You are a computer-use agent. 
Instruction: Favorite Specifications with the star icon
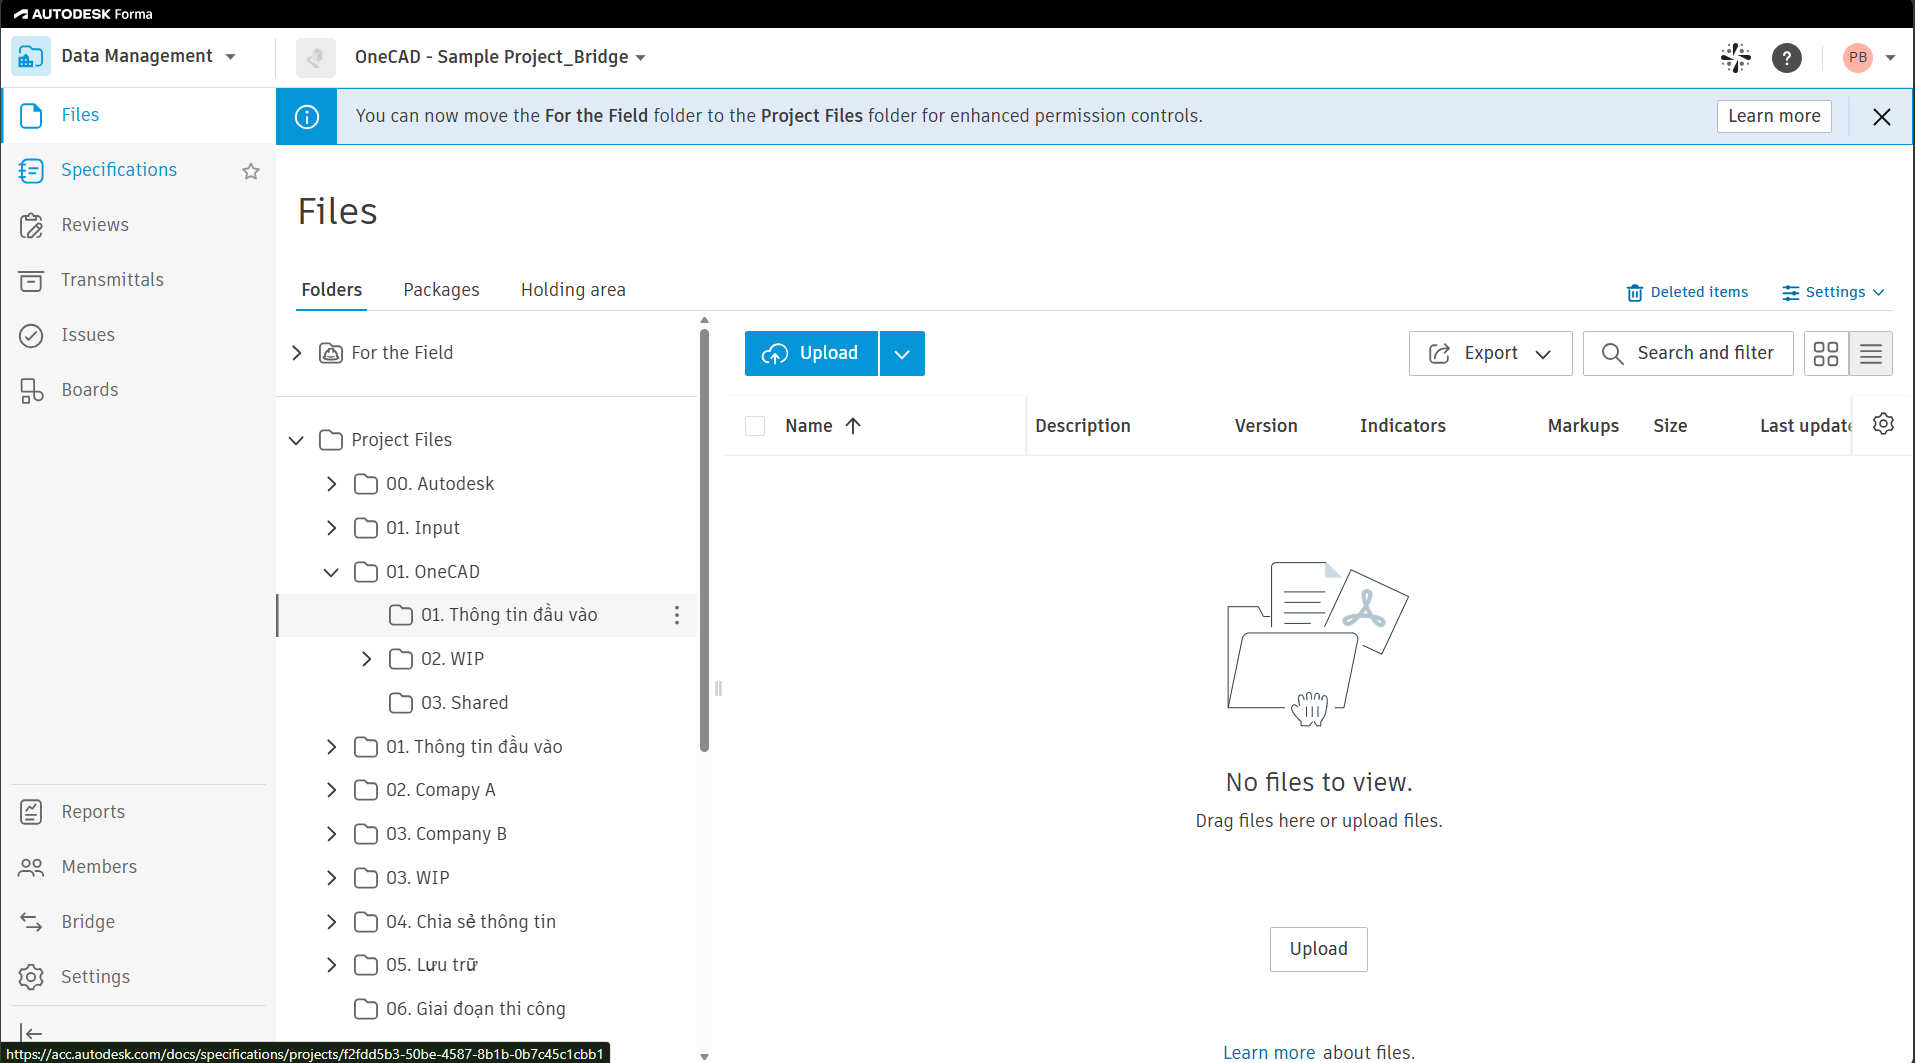[251, 171]
